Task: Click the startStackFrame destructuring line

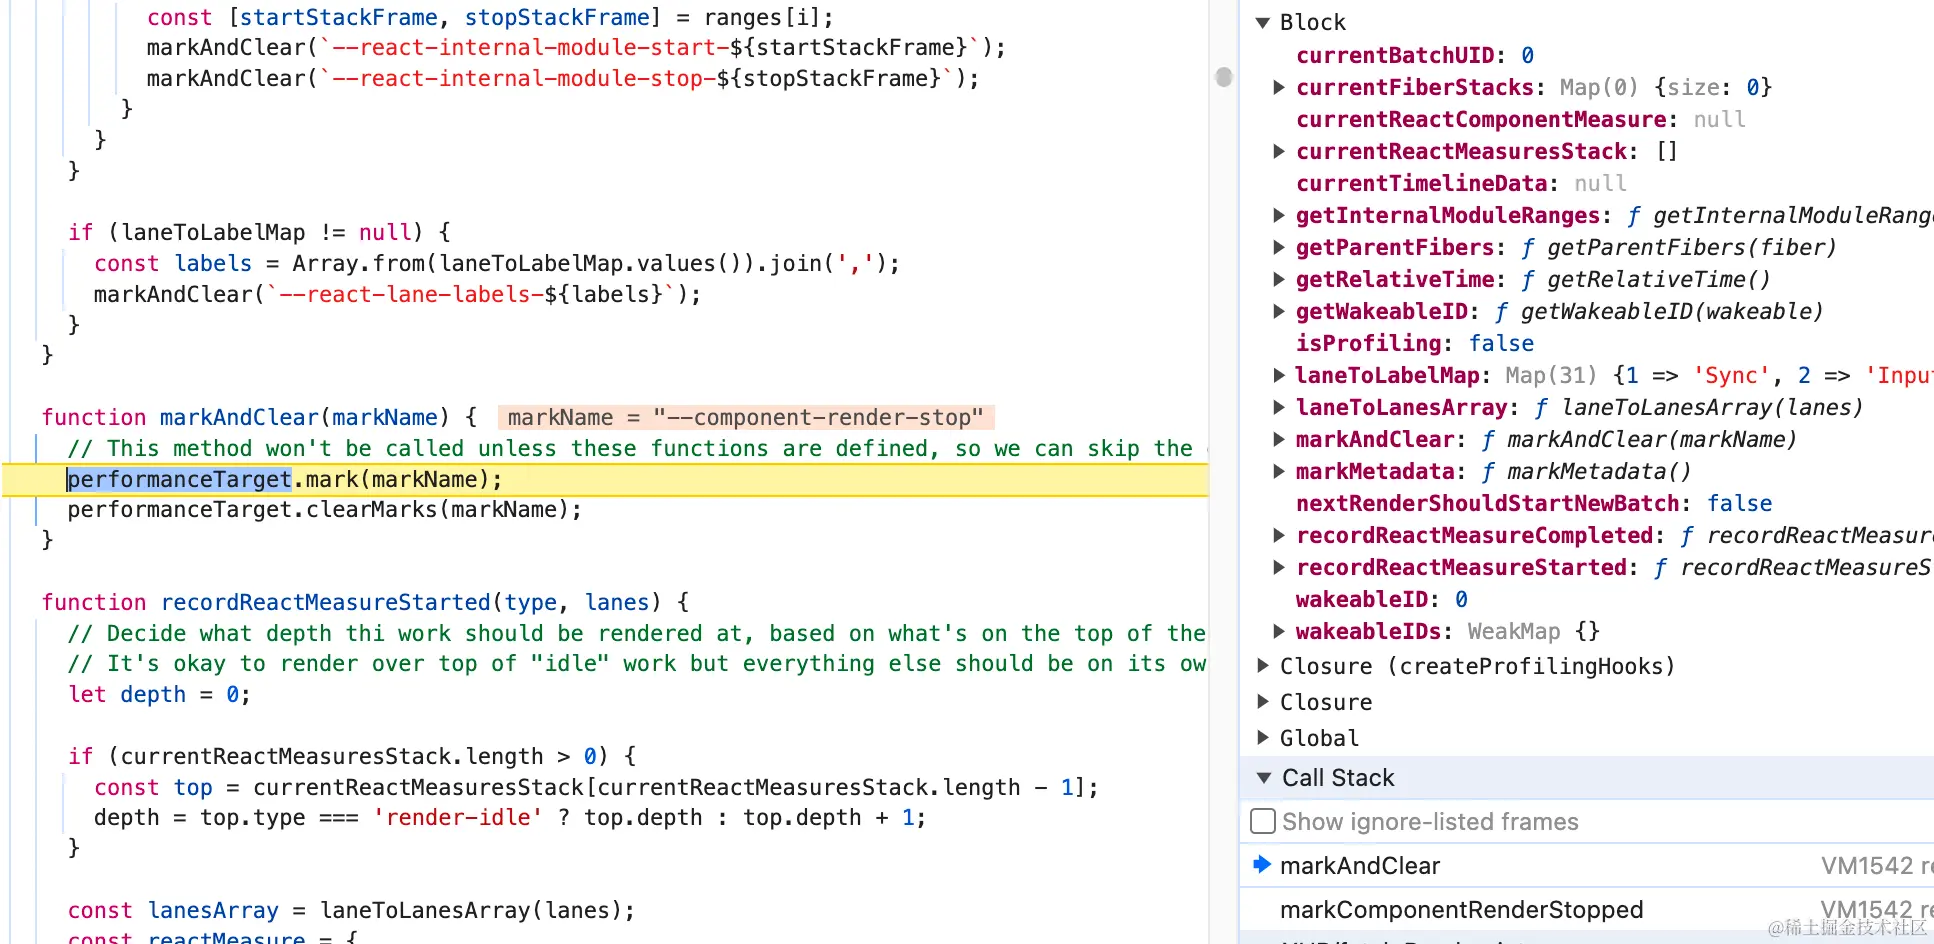Action: coord(490,17)
